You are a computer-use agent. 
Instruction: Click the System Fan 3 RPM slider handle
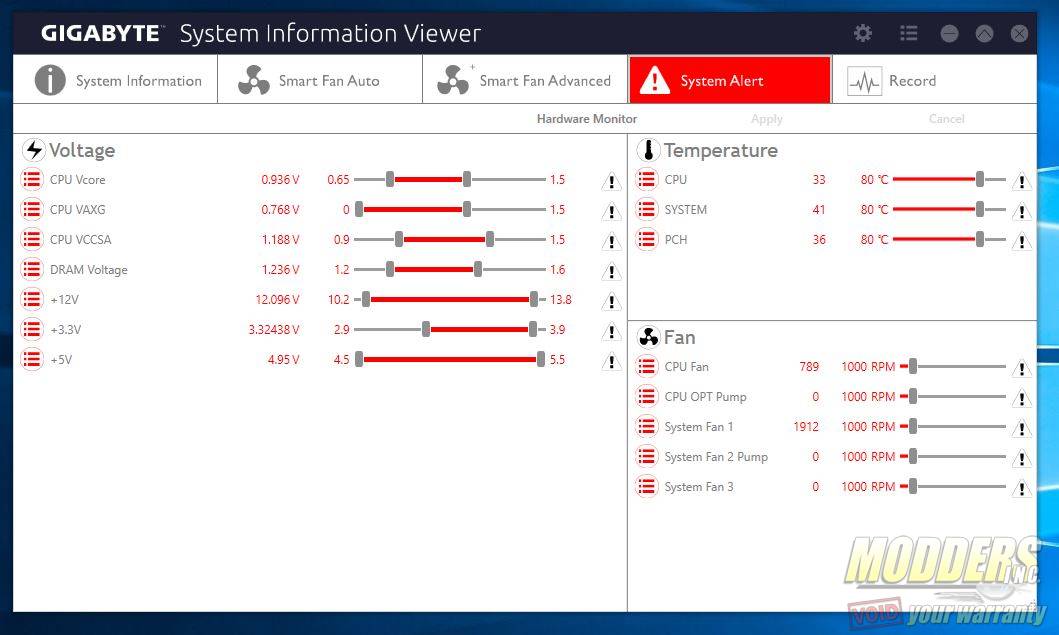pyautogui.click(x=913, y=486)
